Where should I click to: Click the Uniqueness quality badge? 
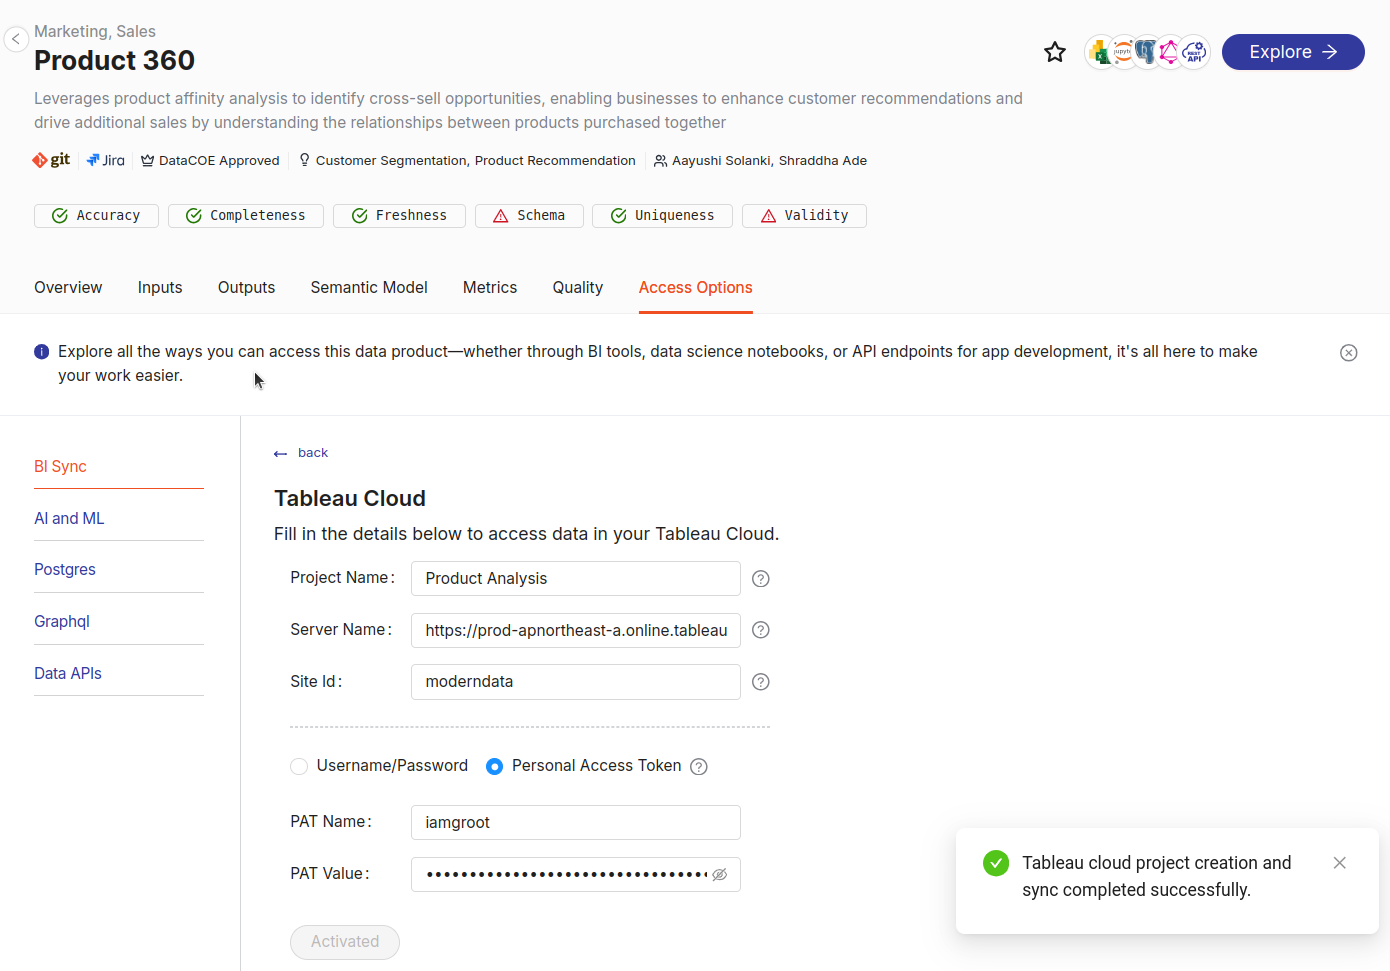pos(662,216)
